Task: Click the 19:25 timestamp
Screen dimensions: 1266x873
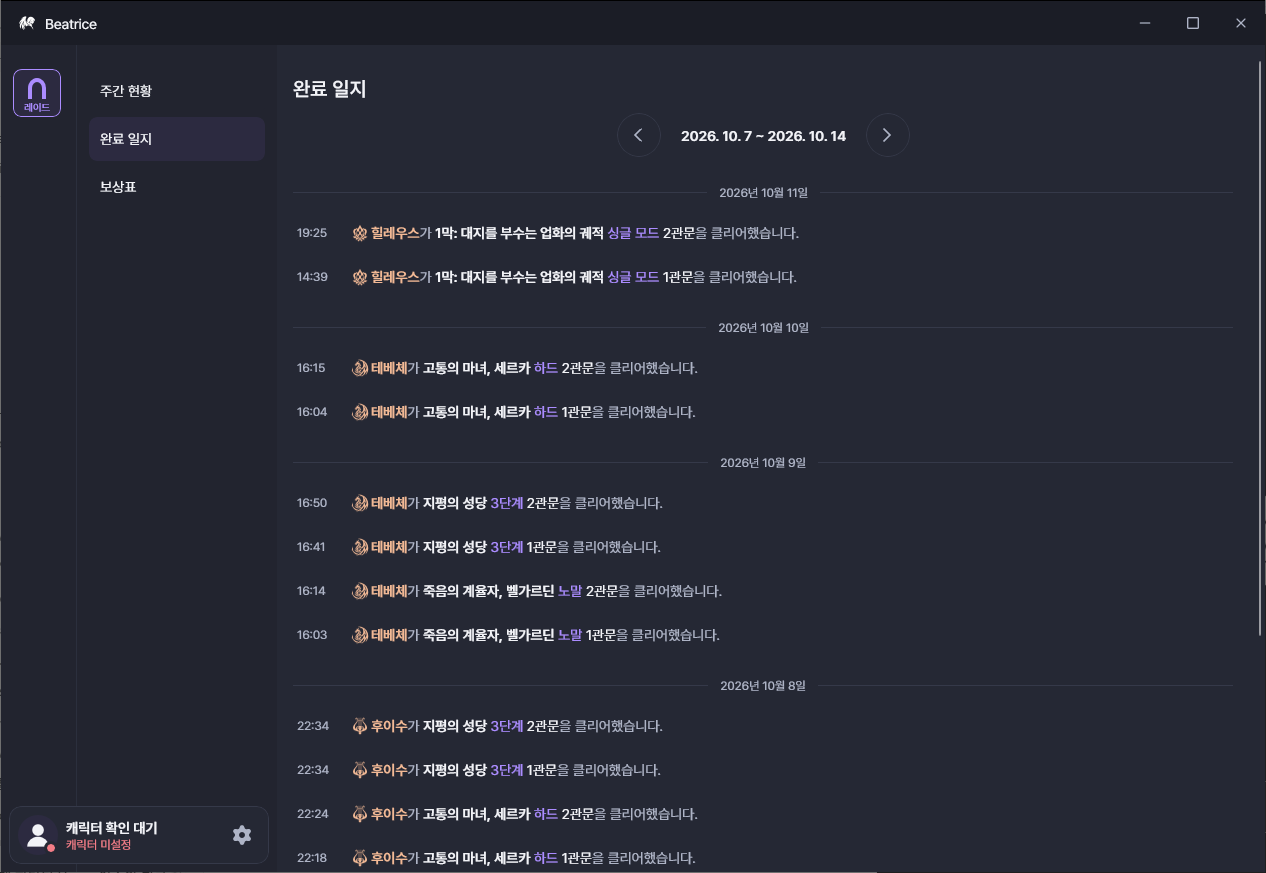Action: (x=312, y=233)
